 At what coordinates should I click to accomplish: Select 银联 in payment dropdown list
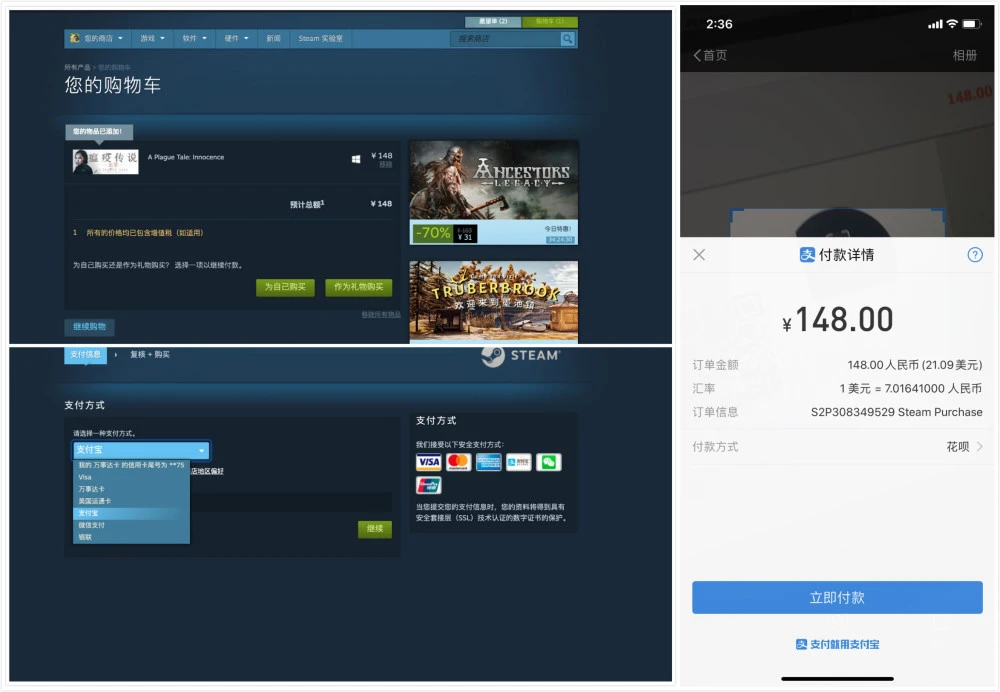[x=131, y=537]
